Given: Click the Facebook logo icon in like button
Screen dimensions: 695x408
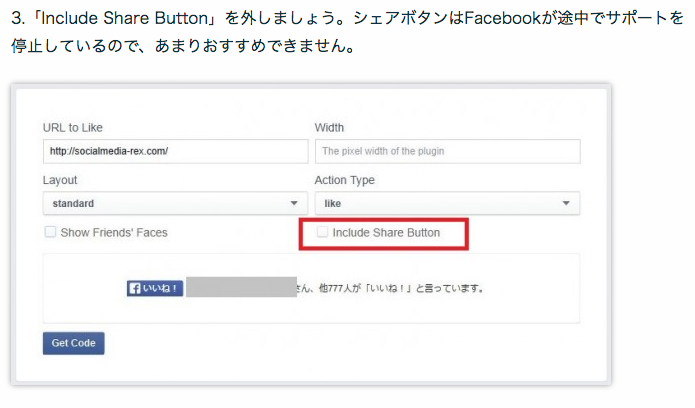Looking at the screenshot, I should pos(135,289).
